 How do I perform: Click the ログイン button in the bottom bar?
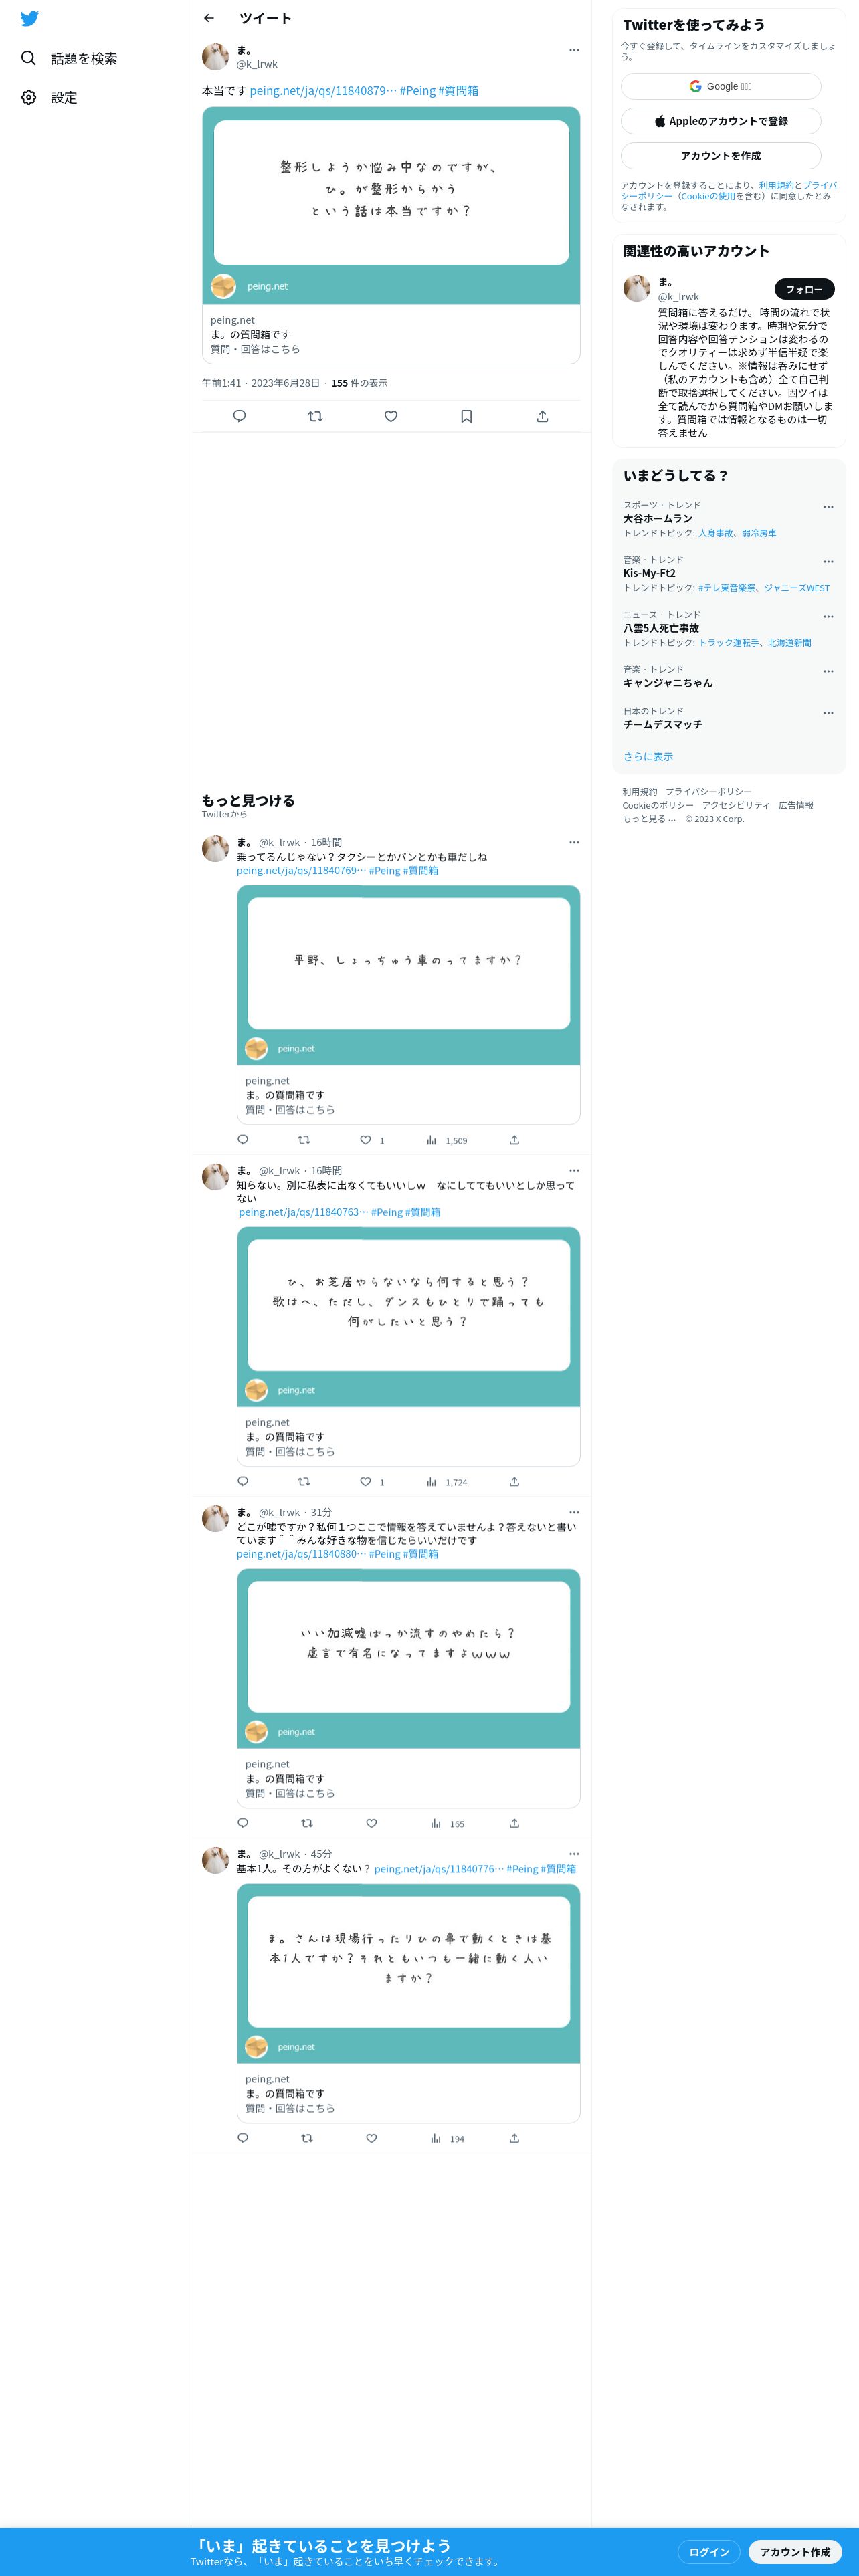coord(709,2551)
